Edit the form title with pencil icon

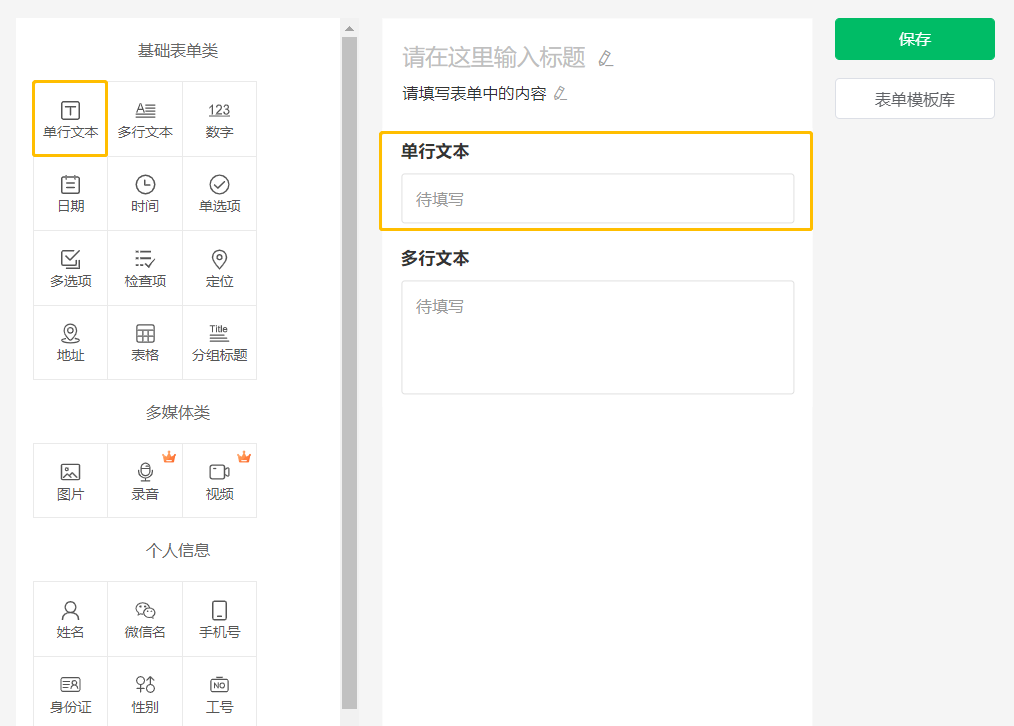pos(605,58)
